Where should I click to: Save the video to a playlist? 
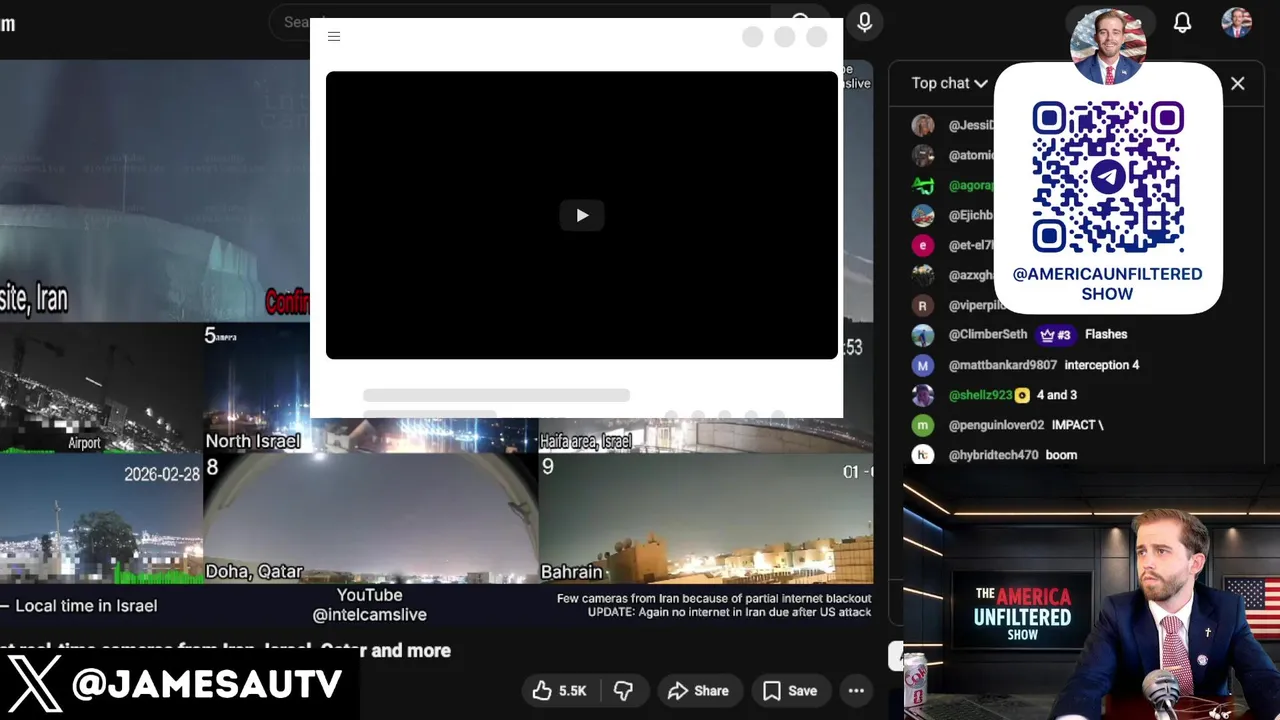[x=790, y=691]
